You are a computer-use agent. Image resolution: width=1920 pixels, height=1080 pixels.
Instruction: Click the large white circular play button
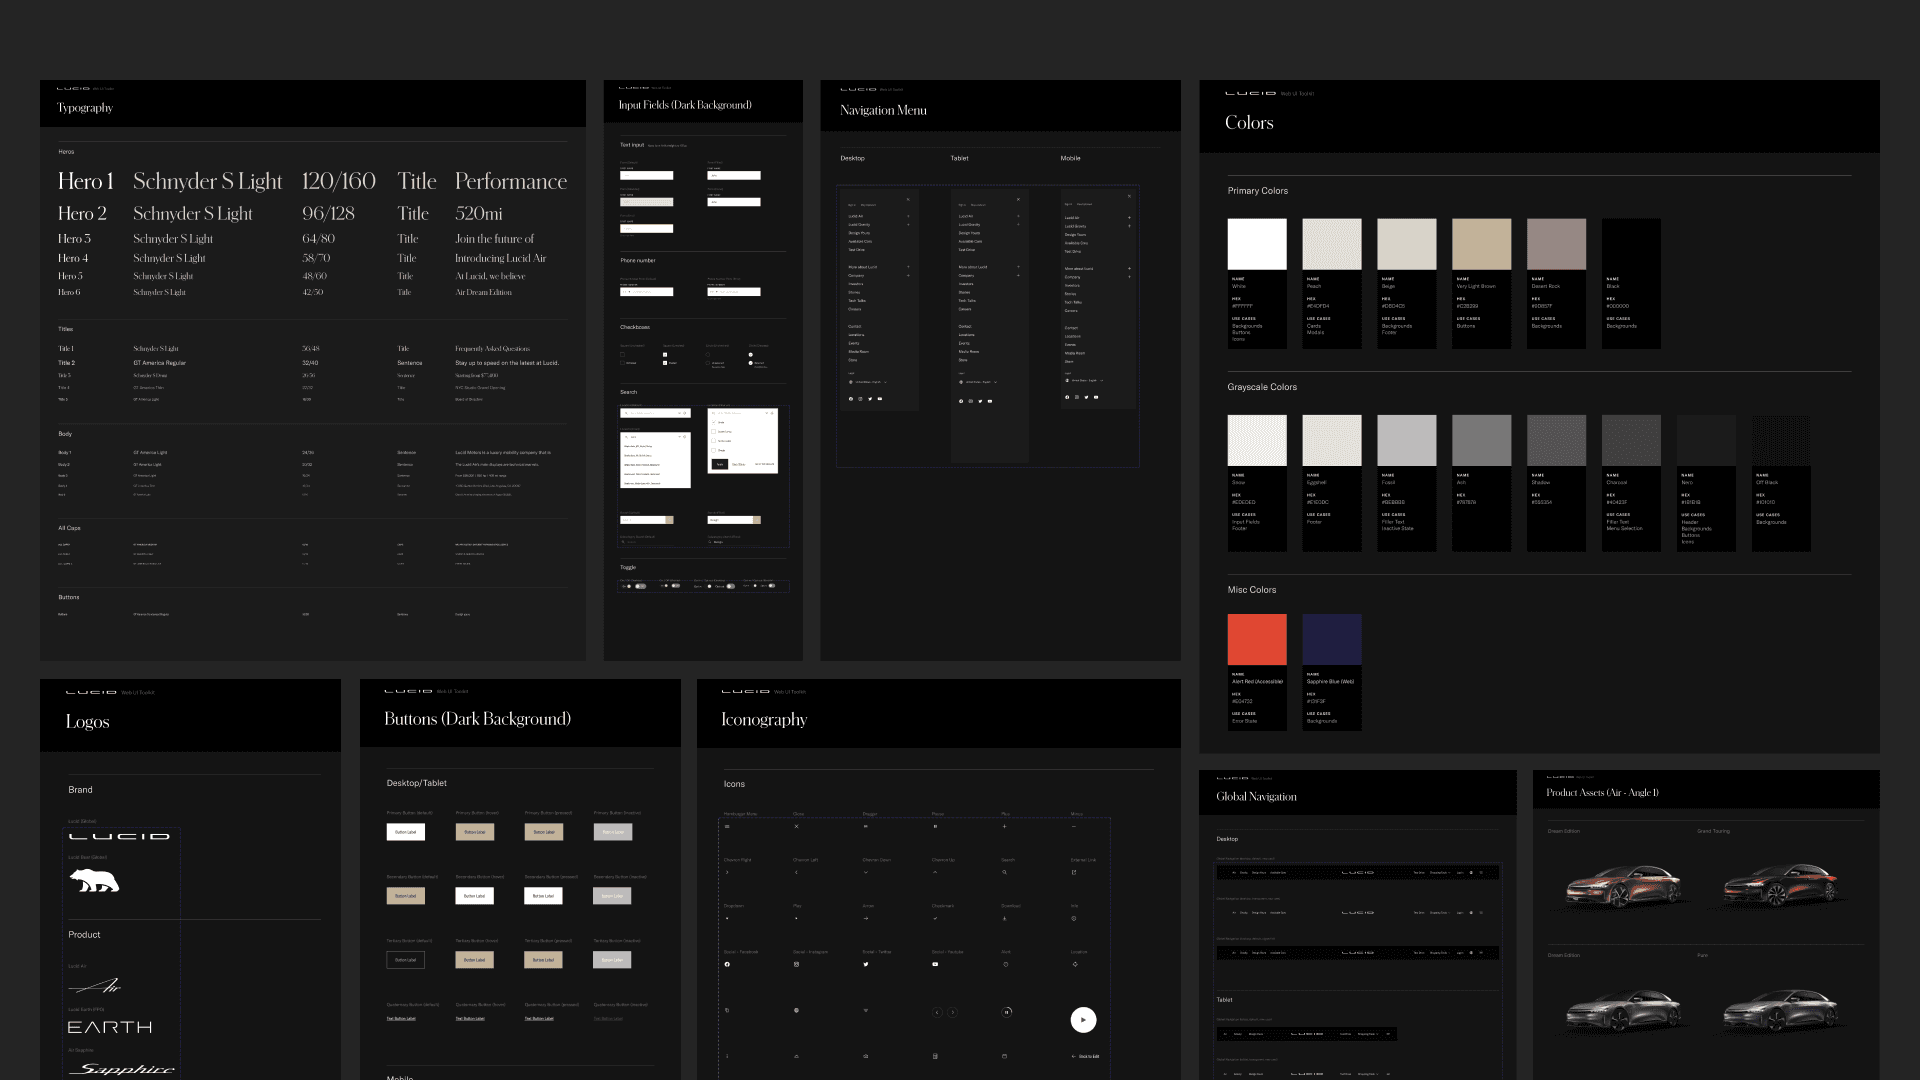[1083, 1020]
